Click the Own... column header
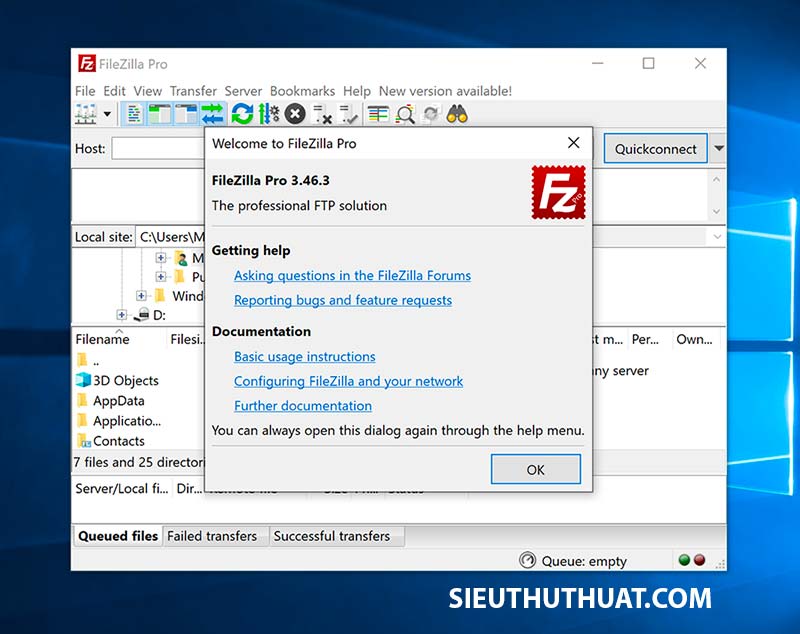The height and width of the screenshot is (634, 800). (x=695, y=339)
